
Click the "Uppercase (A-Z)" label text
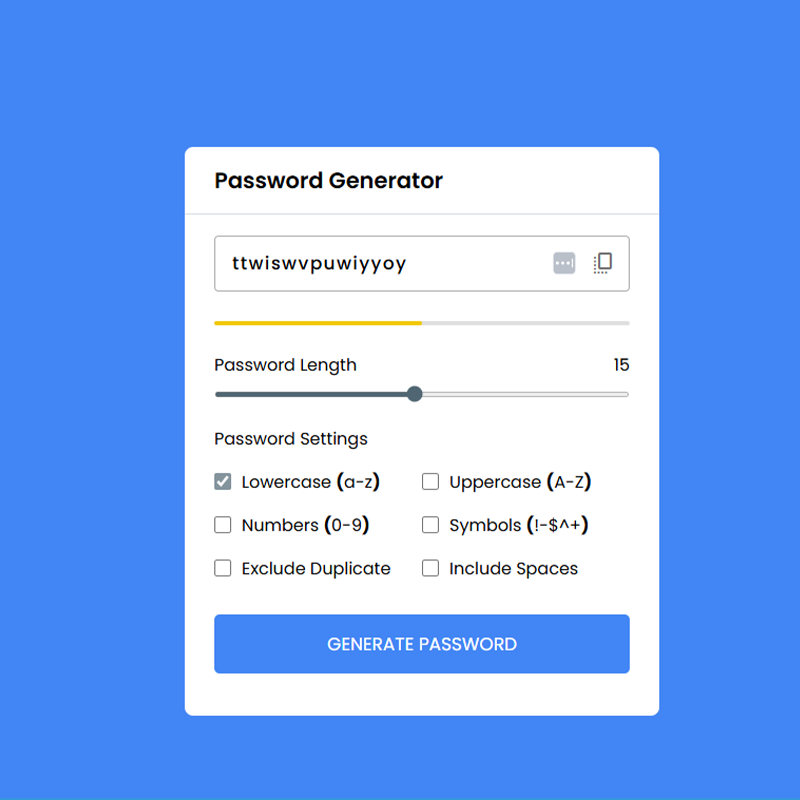coord(520,482)
